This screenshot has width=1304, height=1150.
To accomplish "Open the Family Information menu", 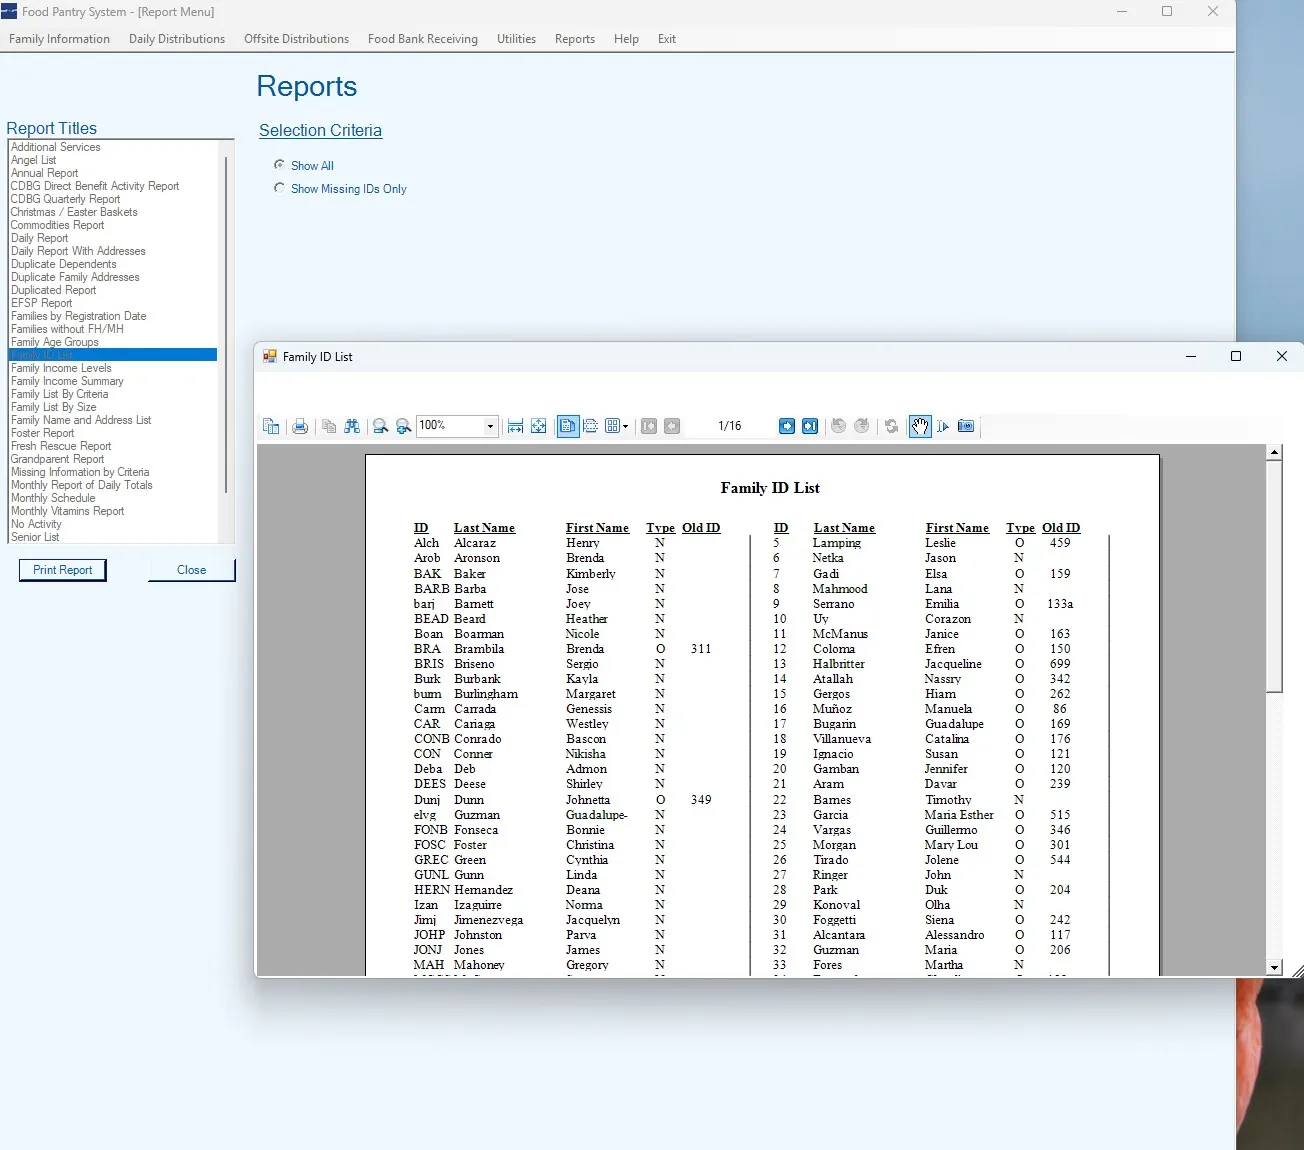I will (60, 39).
